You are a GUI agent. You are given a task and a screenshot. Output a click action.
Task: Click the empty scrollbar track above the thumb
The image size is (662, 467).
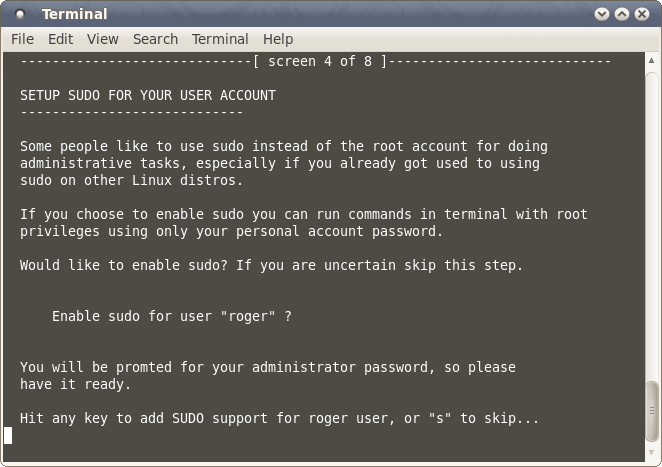(653, 220)
